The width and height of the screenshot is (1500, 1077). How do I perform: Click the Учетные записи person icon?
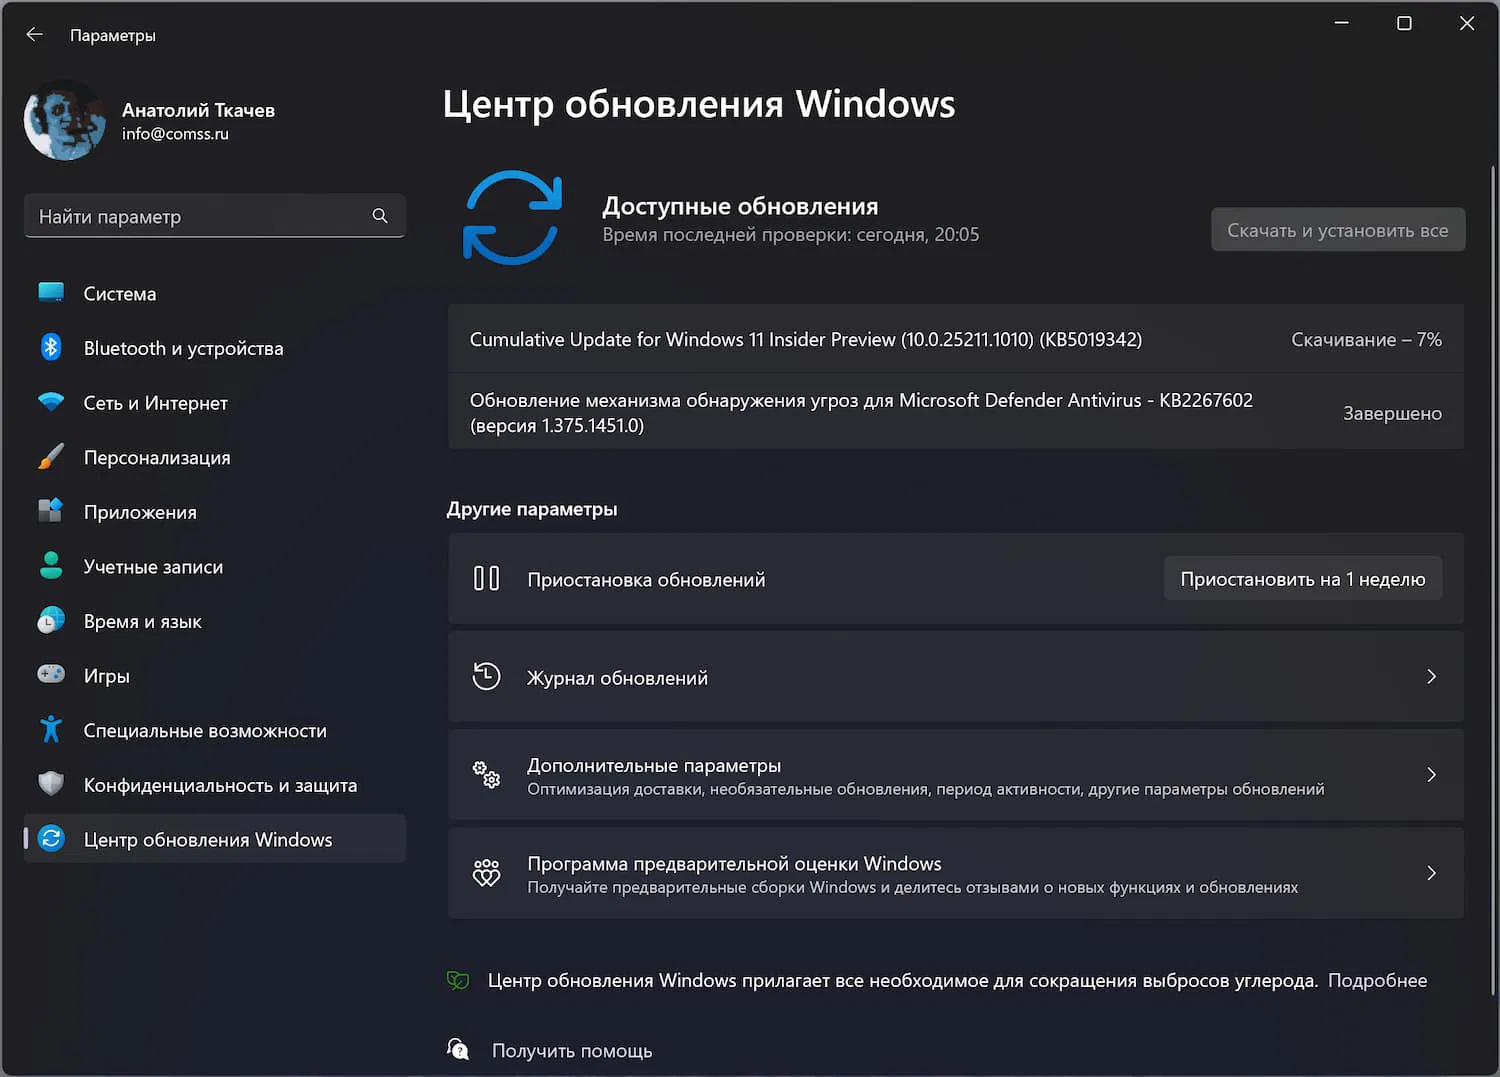point(51,566)
